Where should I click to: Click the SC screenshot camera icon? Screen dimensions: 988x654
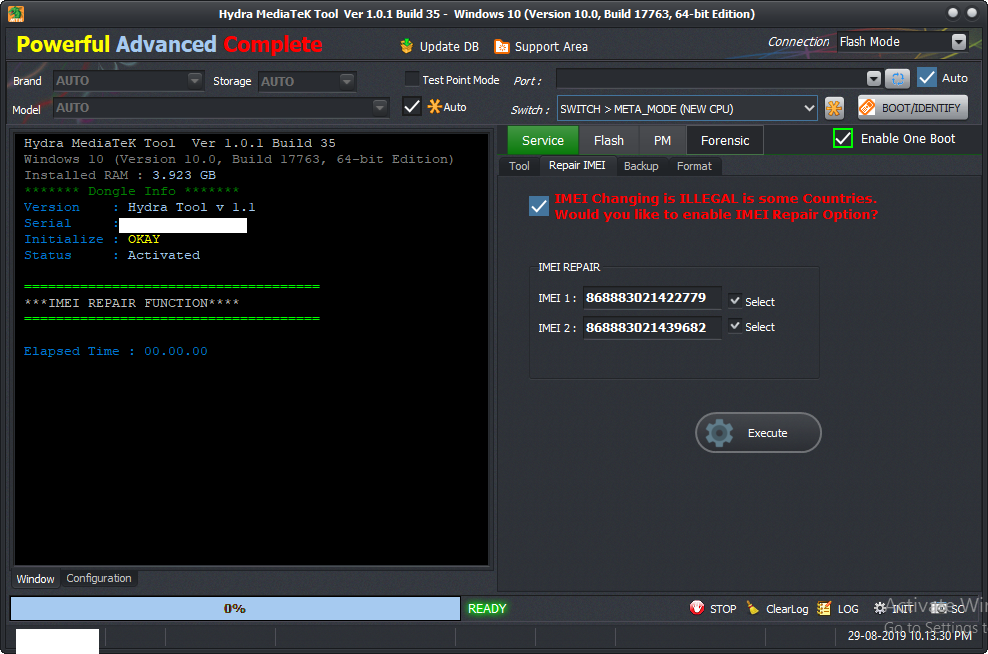[x=938, y=608]
